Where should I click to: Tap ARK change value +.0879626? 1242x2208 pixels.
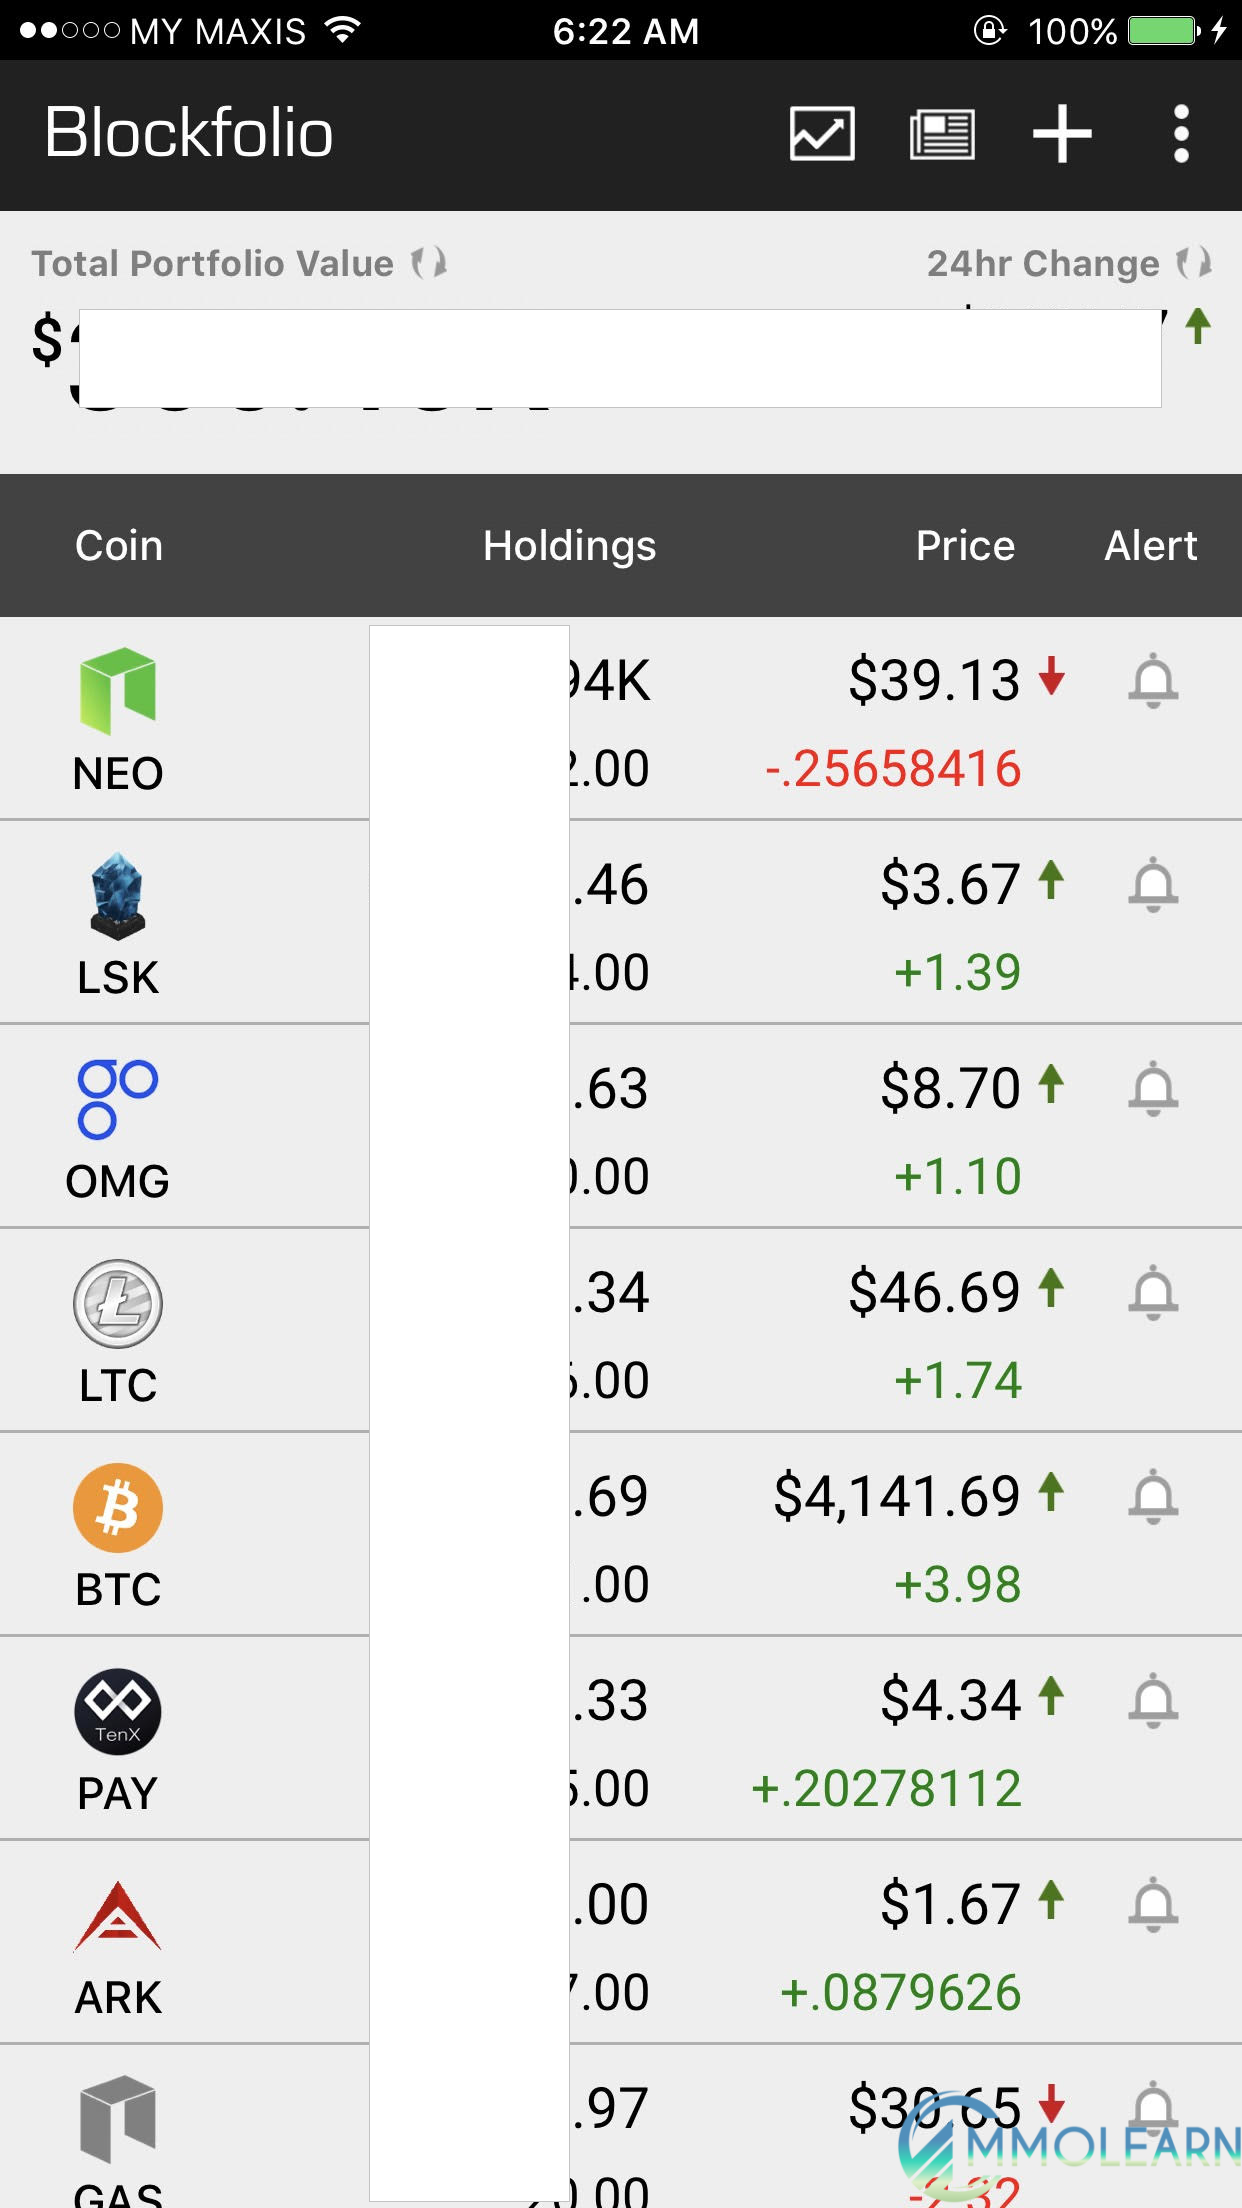[900, 1993]
